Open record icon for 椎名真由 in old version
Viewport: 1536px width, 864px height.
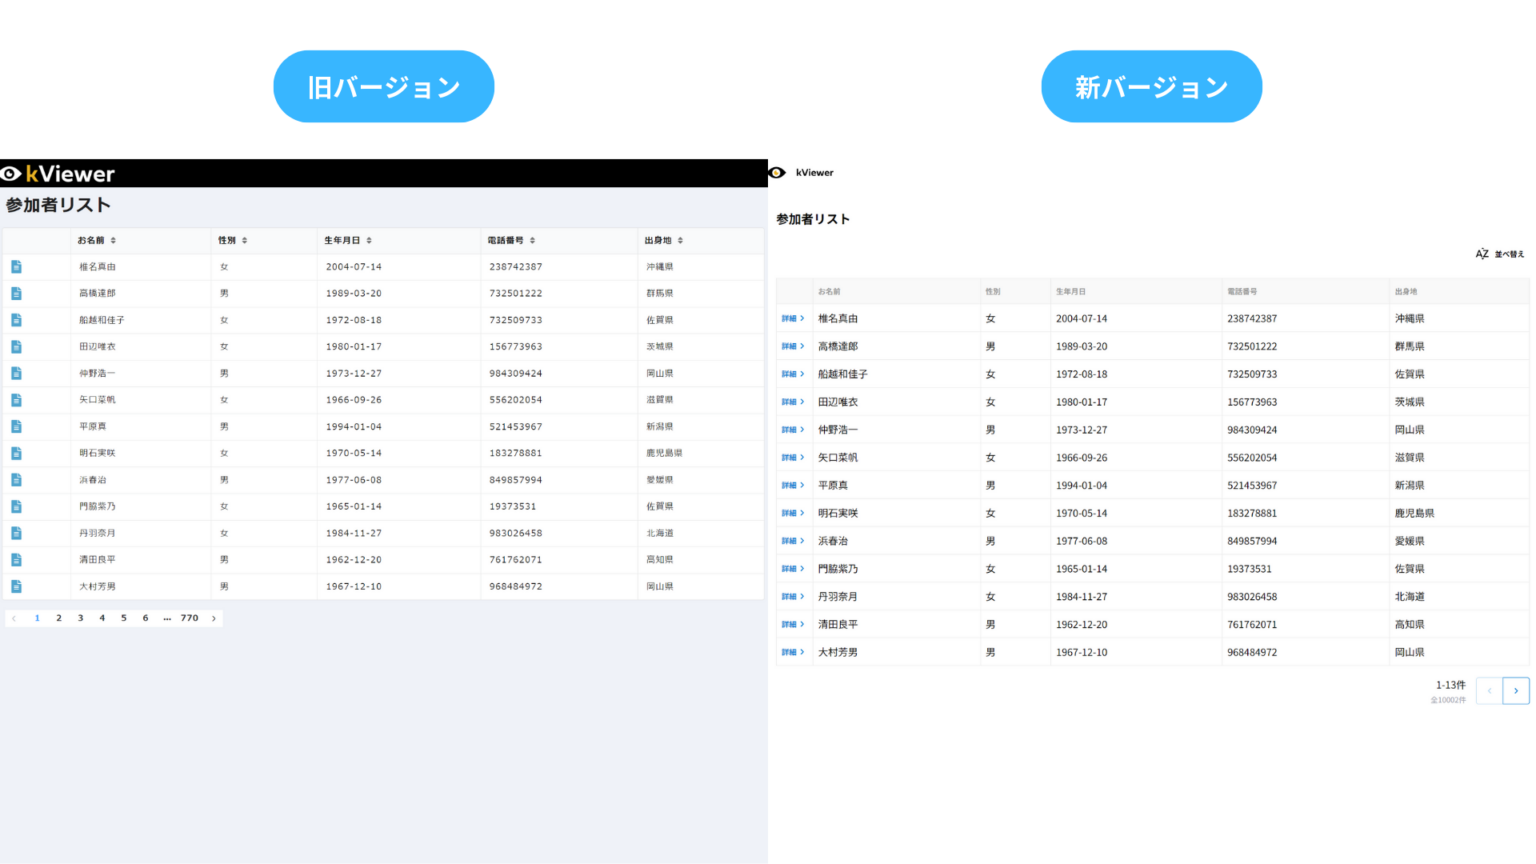click(x=16, y=267)
